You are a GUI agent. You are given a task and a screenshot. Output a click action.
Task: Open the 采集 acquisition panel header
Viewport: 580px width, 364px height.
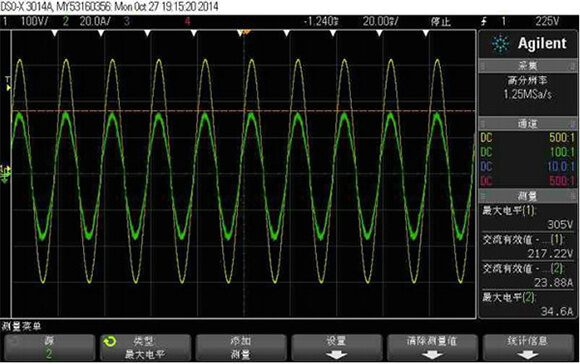(527, 66)
